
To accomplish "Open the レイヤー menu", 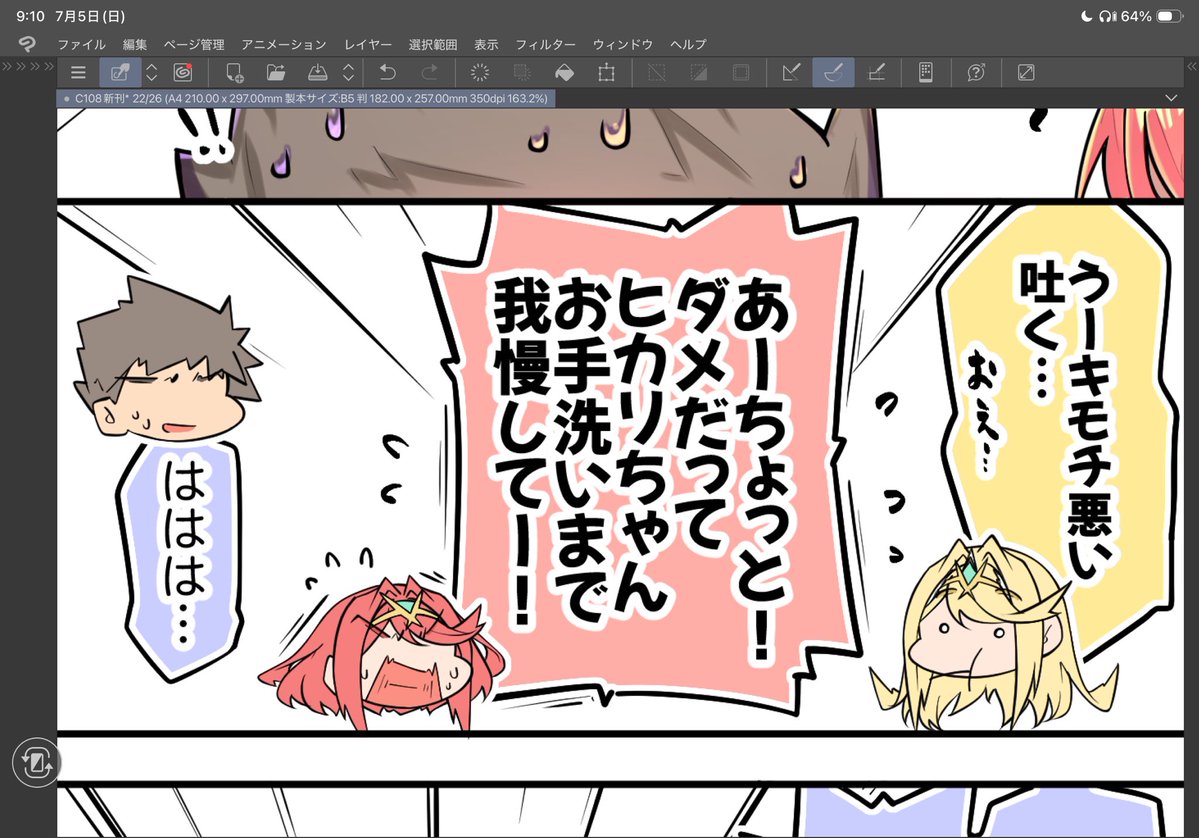I will 368,44.
